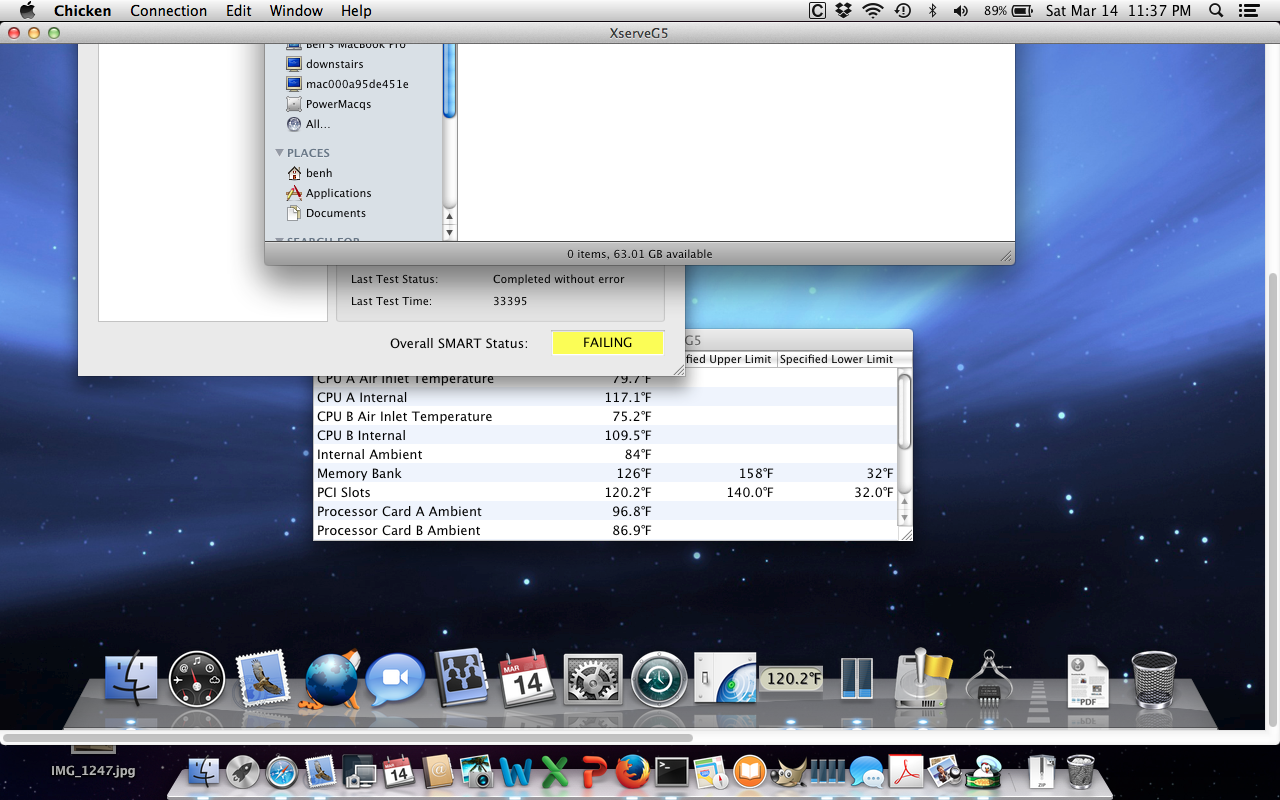Select the Memory Bank temperature row
Image resolution: width=1280 pixels, height=800 pixels.
605,473
